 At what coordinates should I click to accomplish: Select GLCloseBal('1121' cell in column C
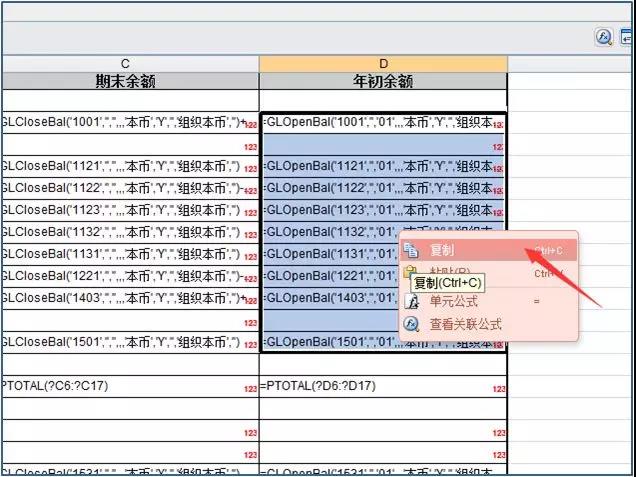[131, 166]
